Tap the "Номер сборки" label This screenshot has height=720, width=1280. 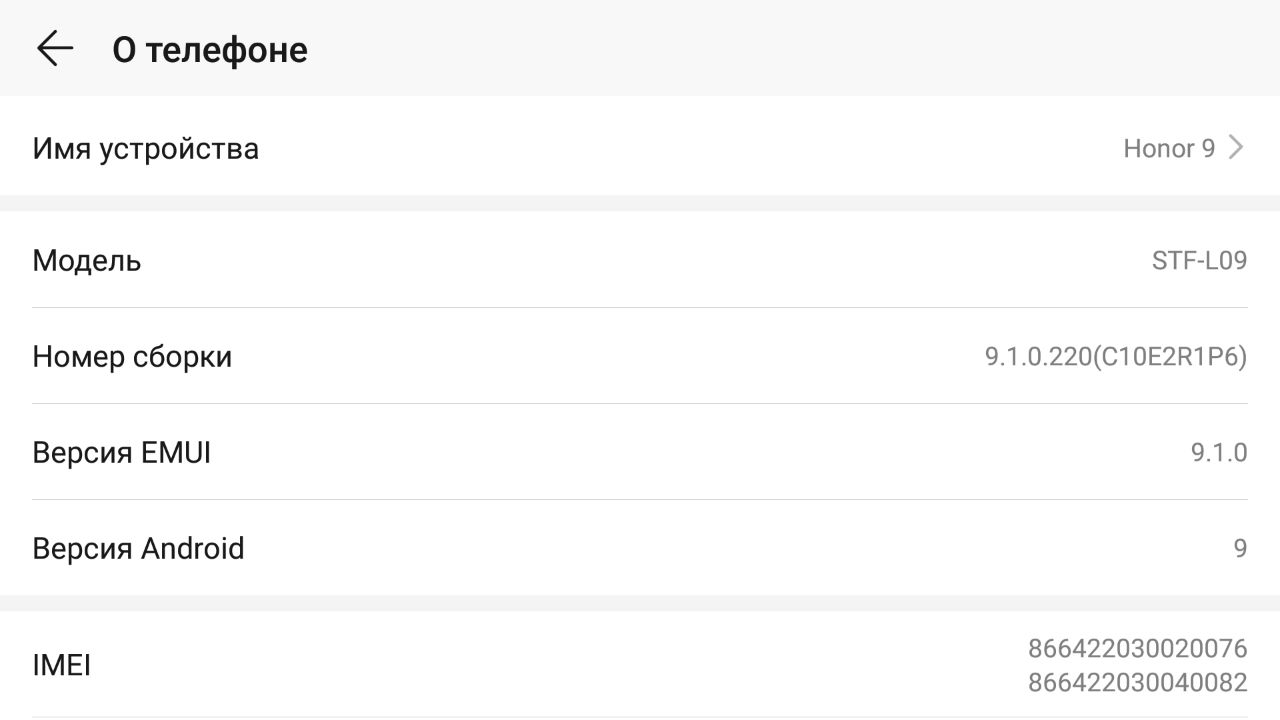pyautogui.click(x=132, y=356)
